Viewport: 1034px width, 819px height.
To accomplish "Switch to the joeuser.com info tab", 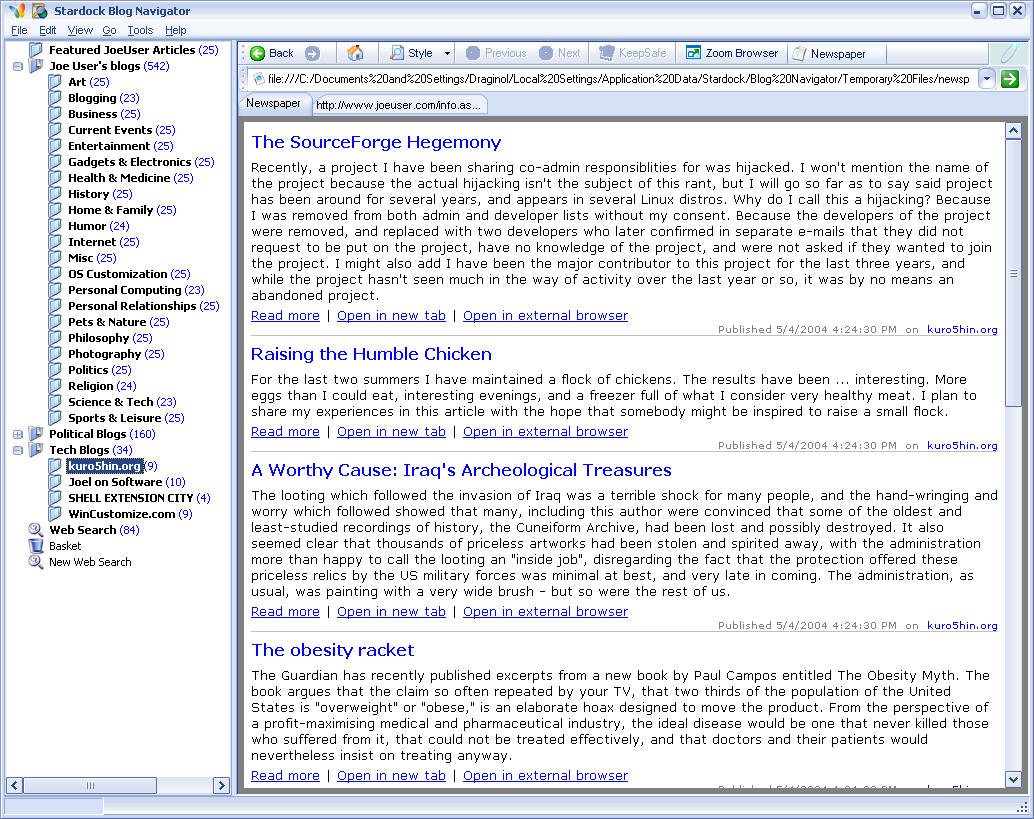I will coord(398,105).
